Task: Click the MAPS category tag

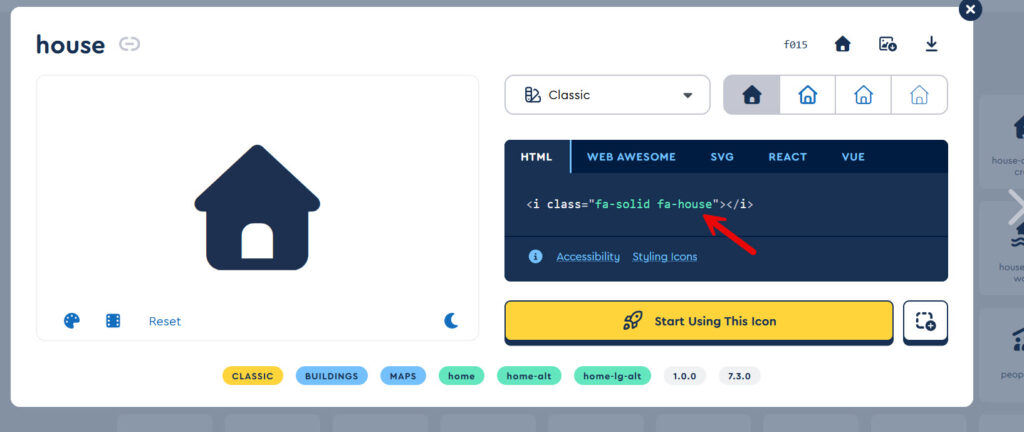Action: click(403, 376)
